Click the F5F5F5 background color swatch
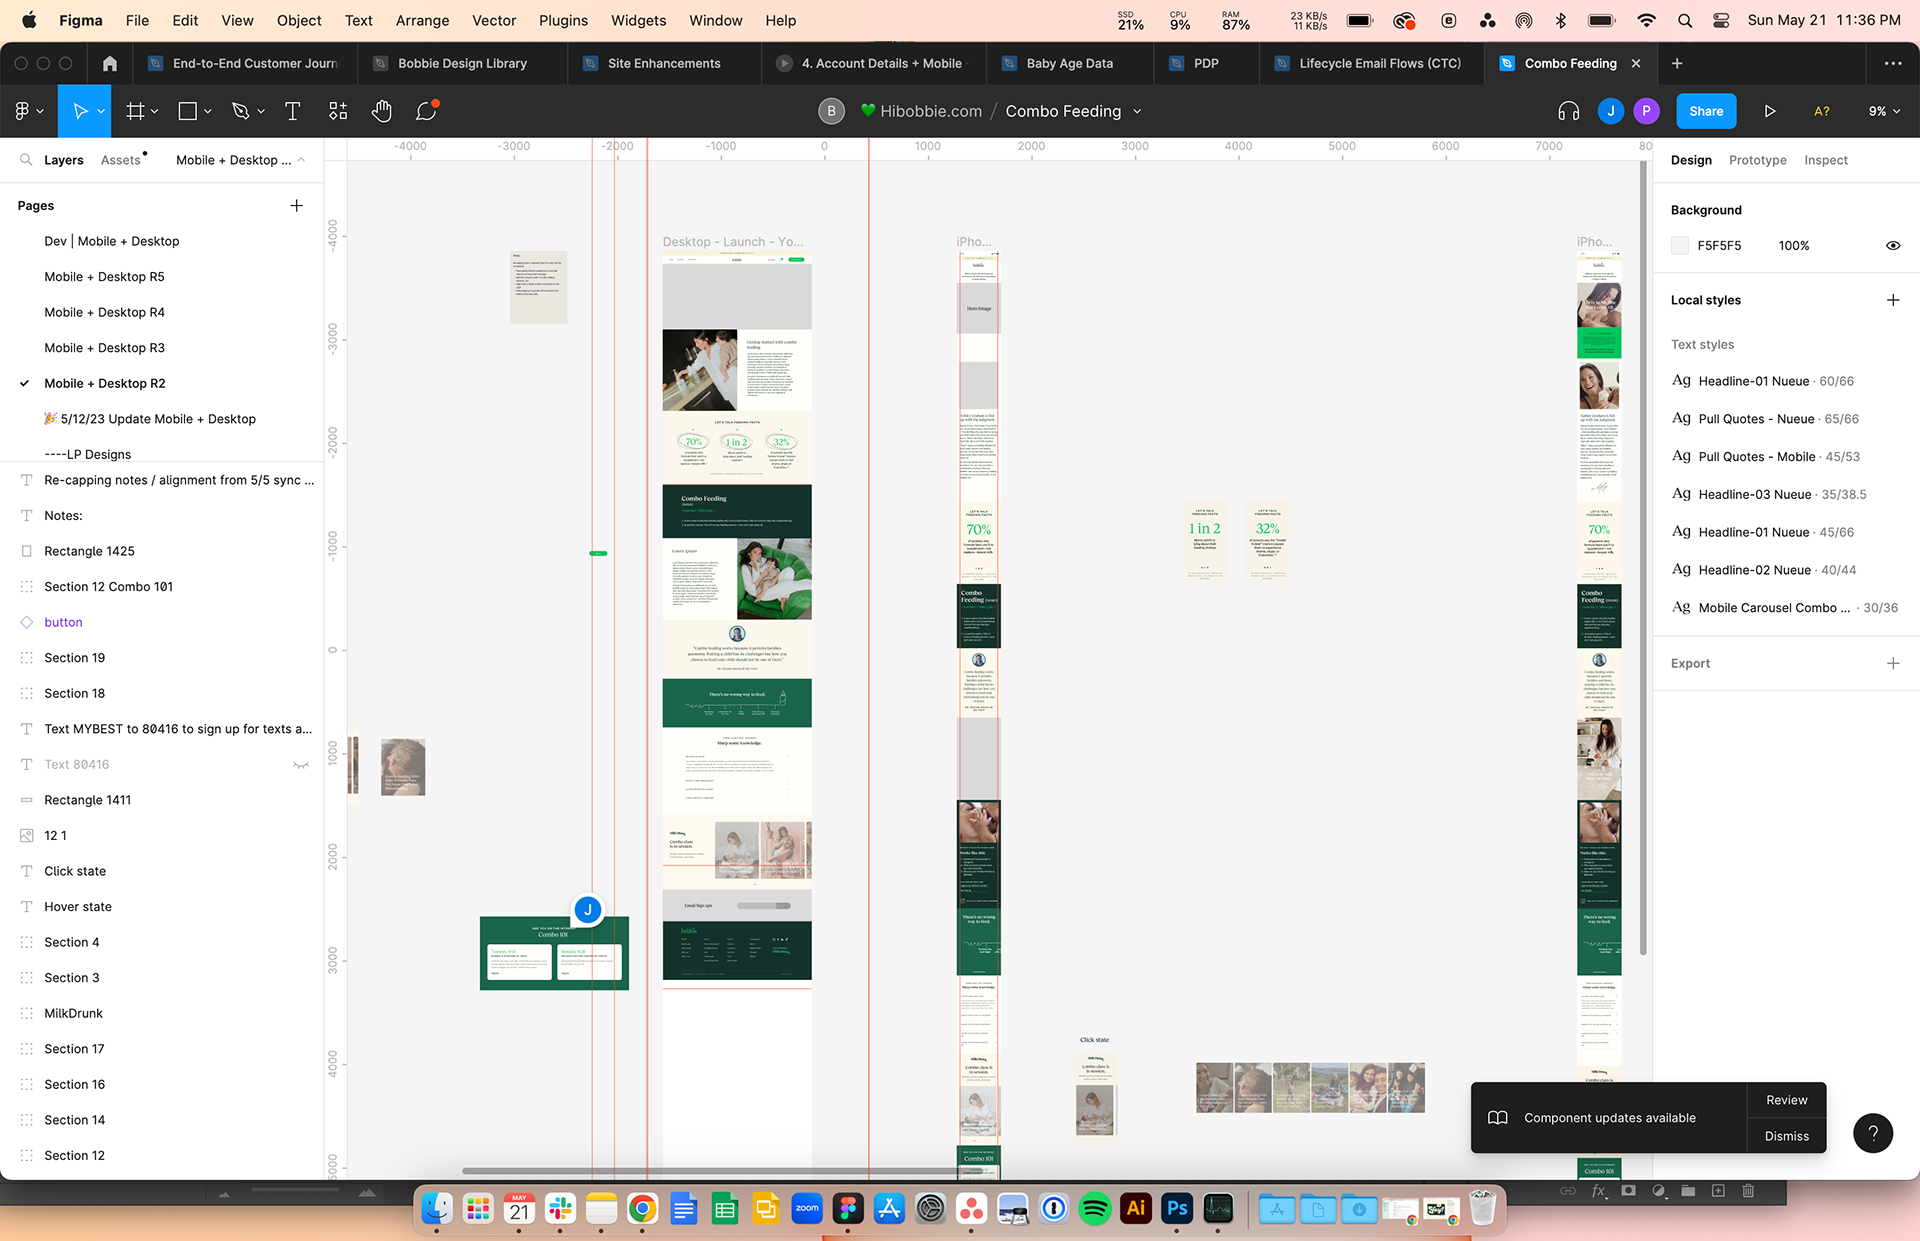Viewport: 1920px width, 1241px height. coord(1680,245)
